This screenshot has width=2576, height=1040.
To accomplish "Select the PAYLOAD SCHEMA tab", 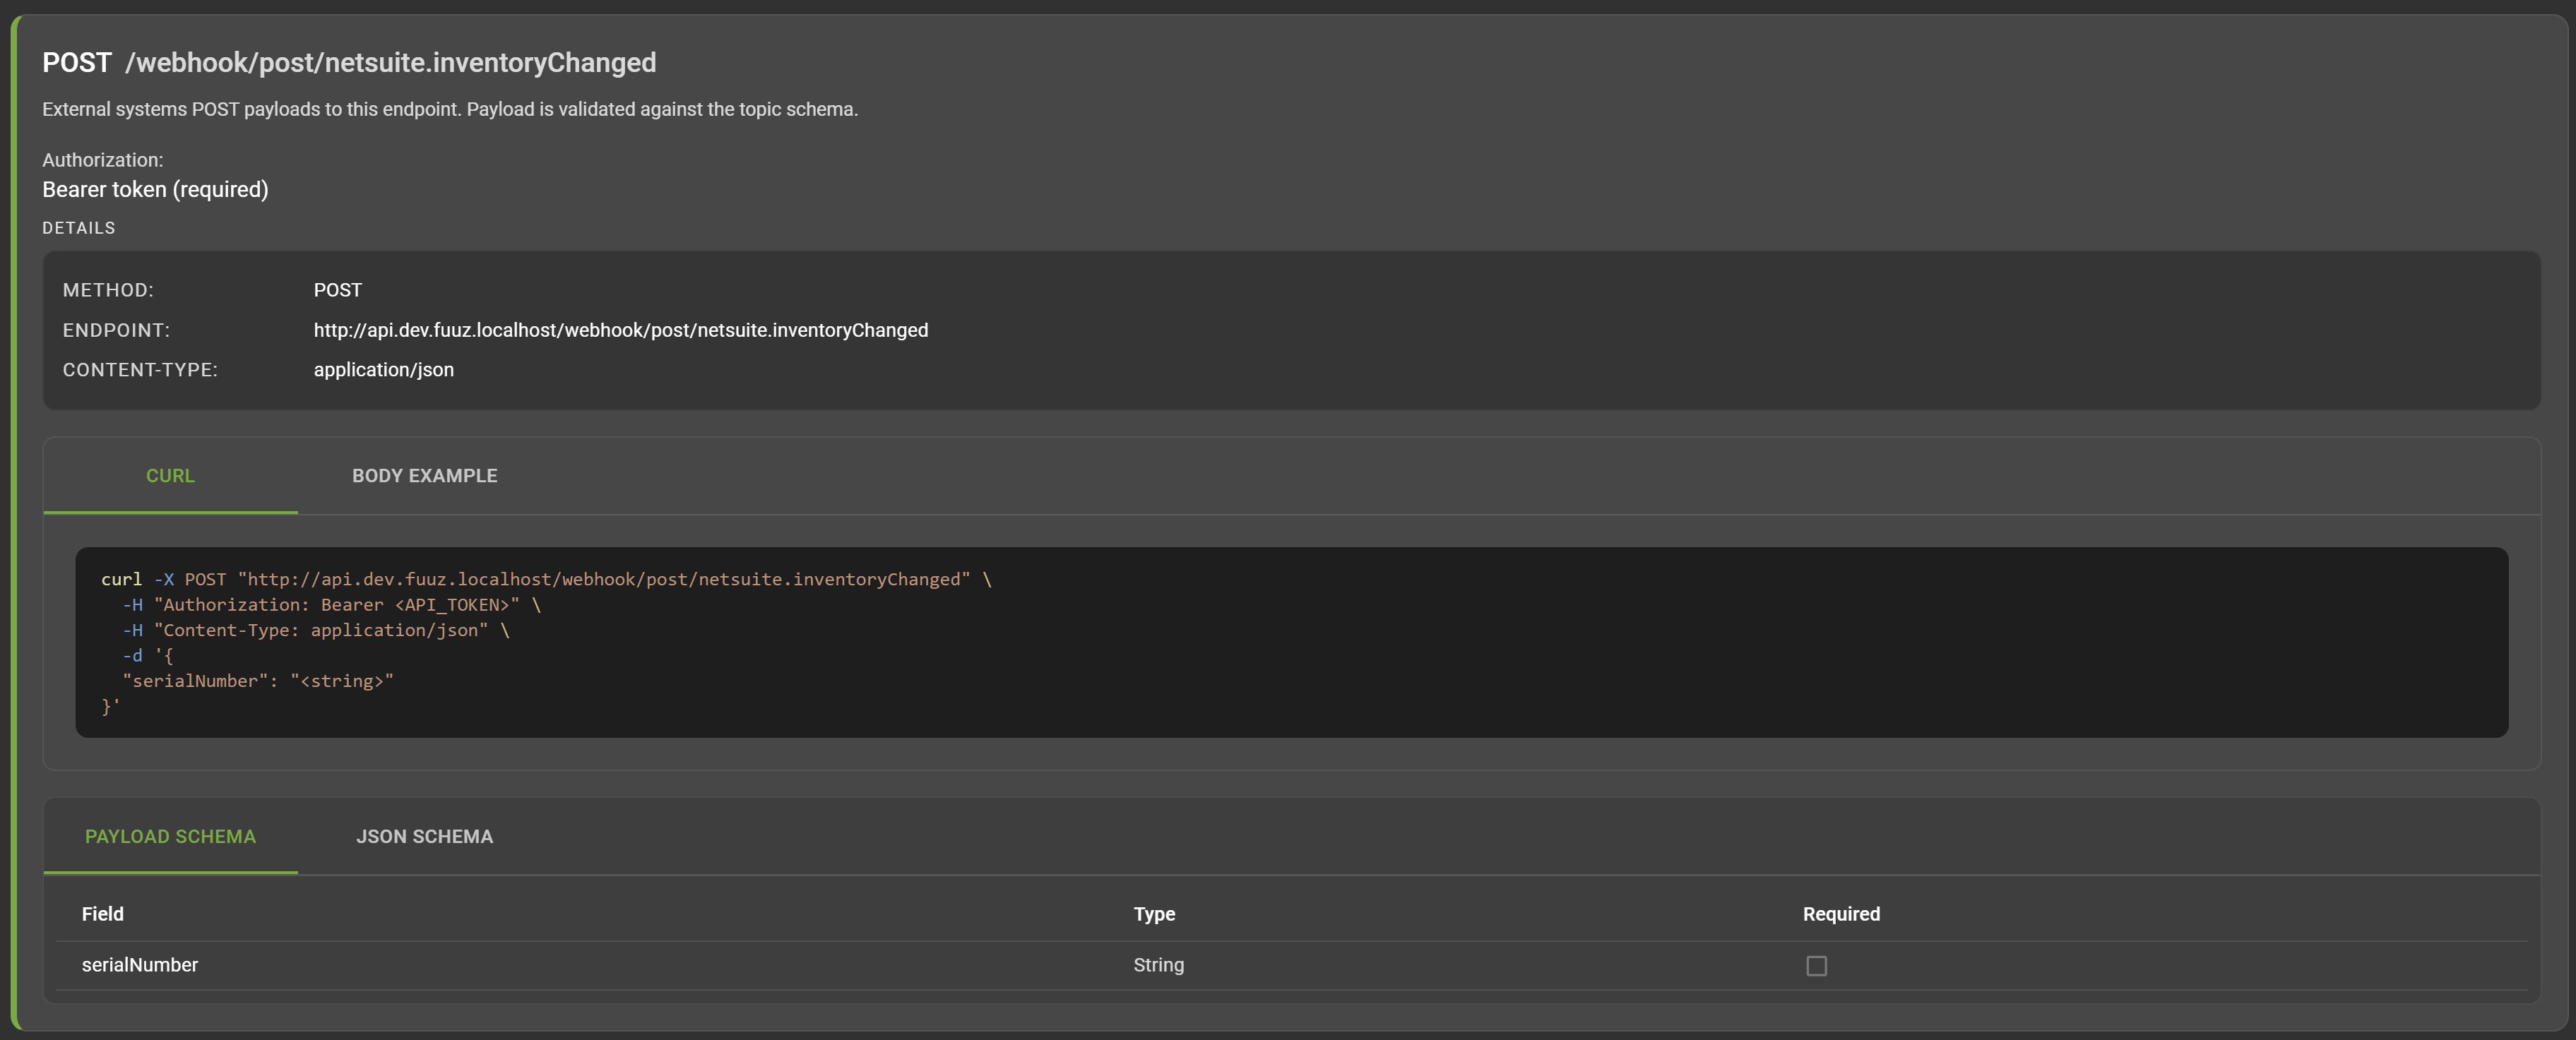I will click(x=170, y=836).
